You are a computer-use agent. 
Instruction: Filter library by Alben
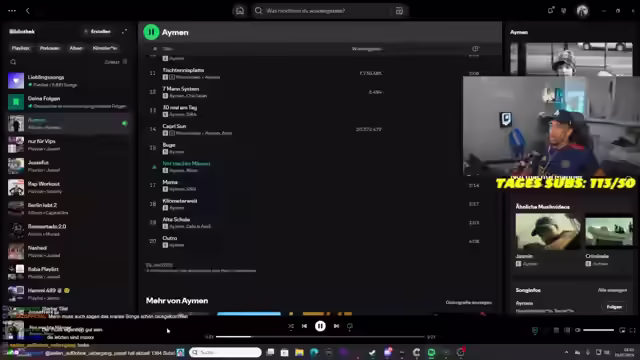76,48
